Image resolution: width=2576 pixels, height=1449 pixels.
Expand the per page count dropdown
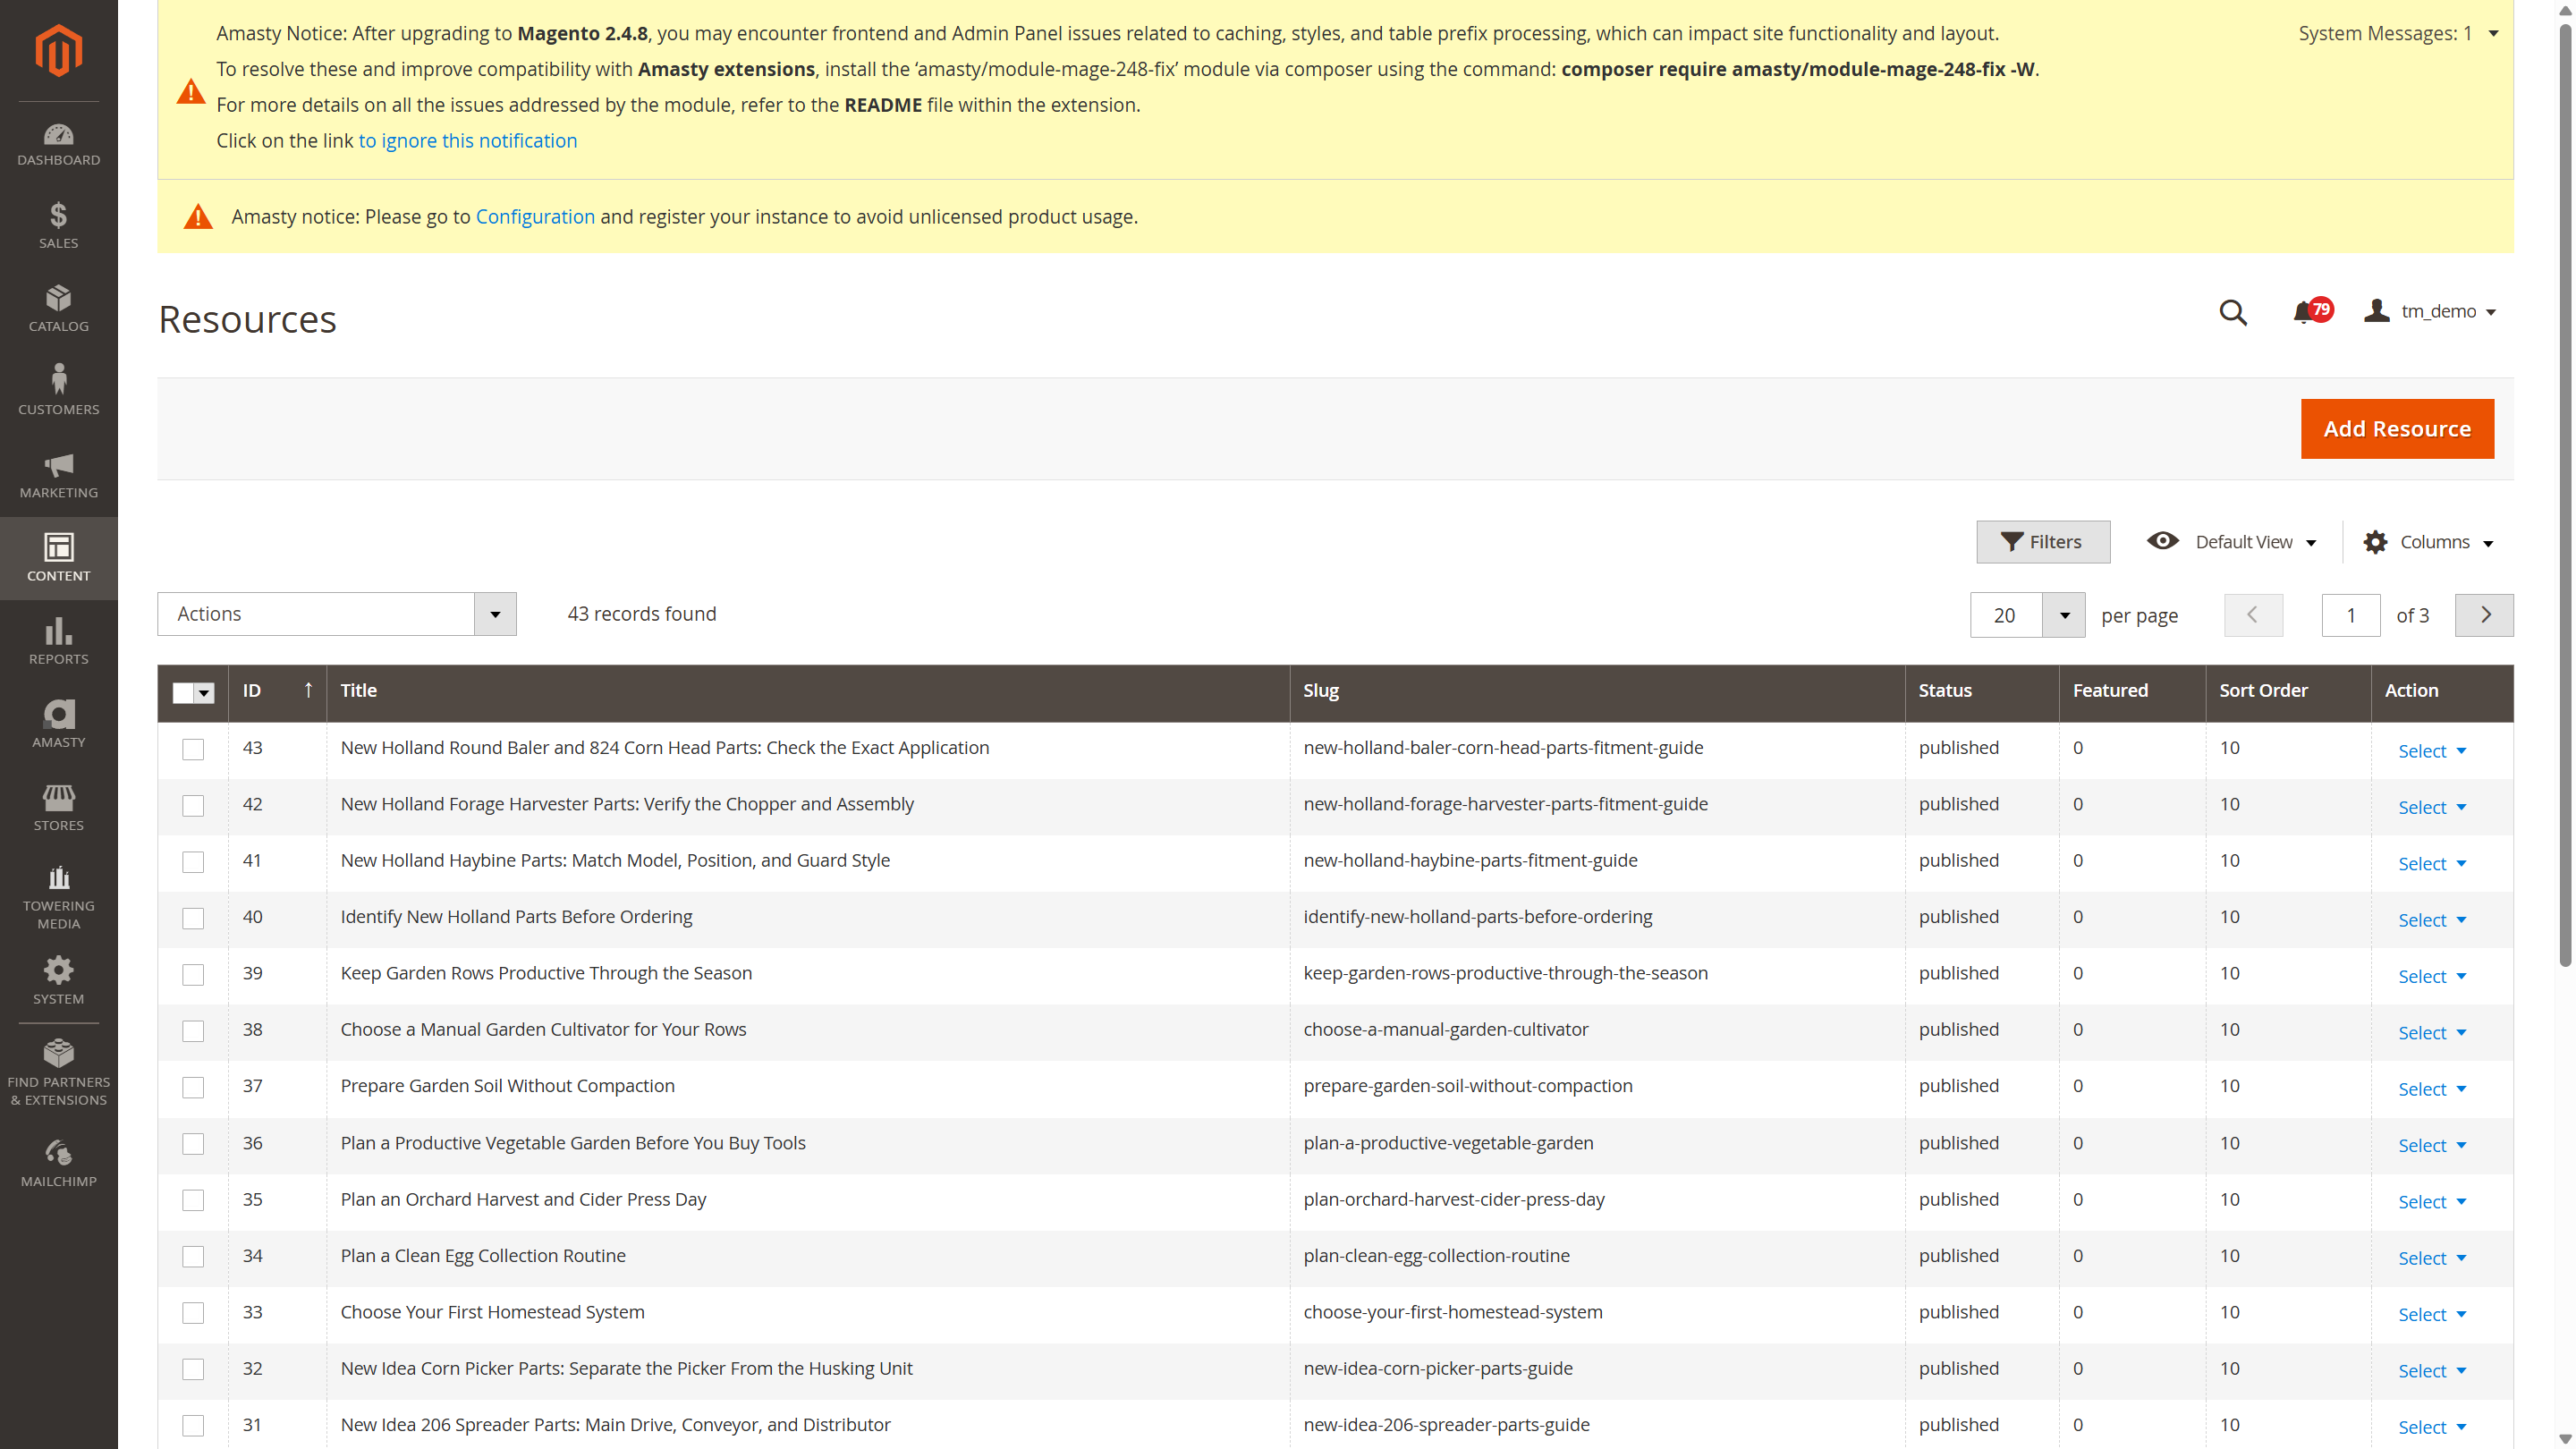coord(2064,615)
